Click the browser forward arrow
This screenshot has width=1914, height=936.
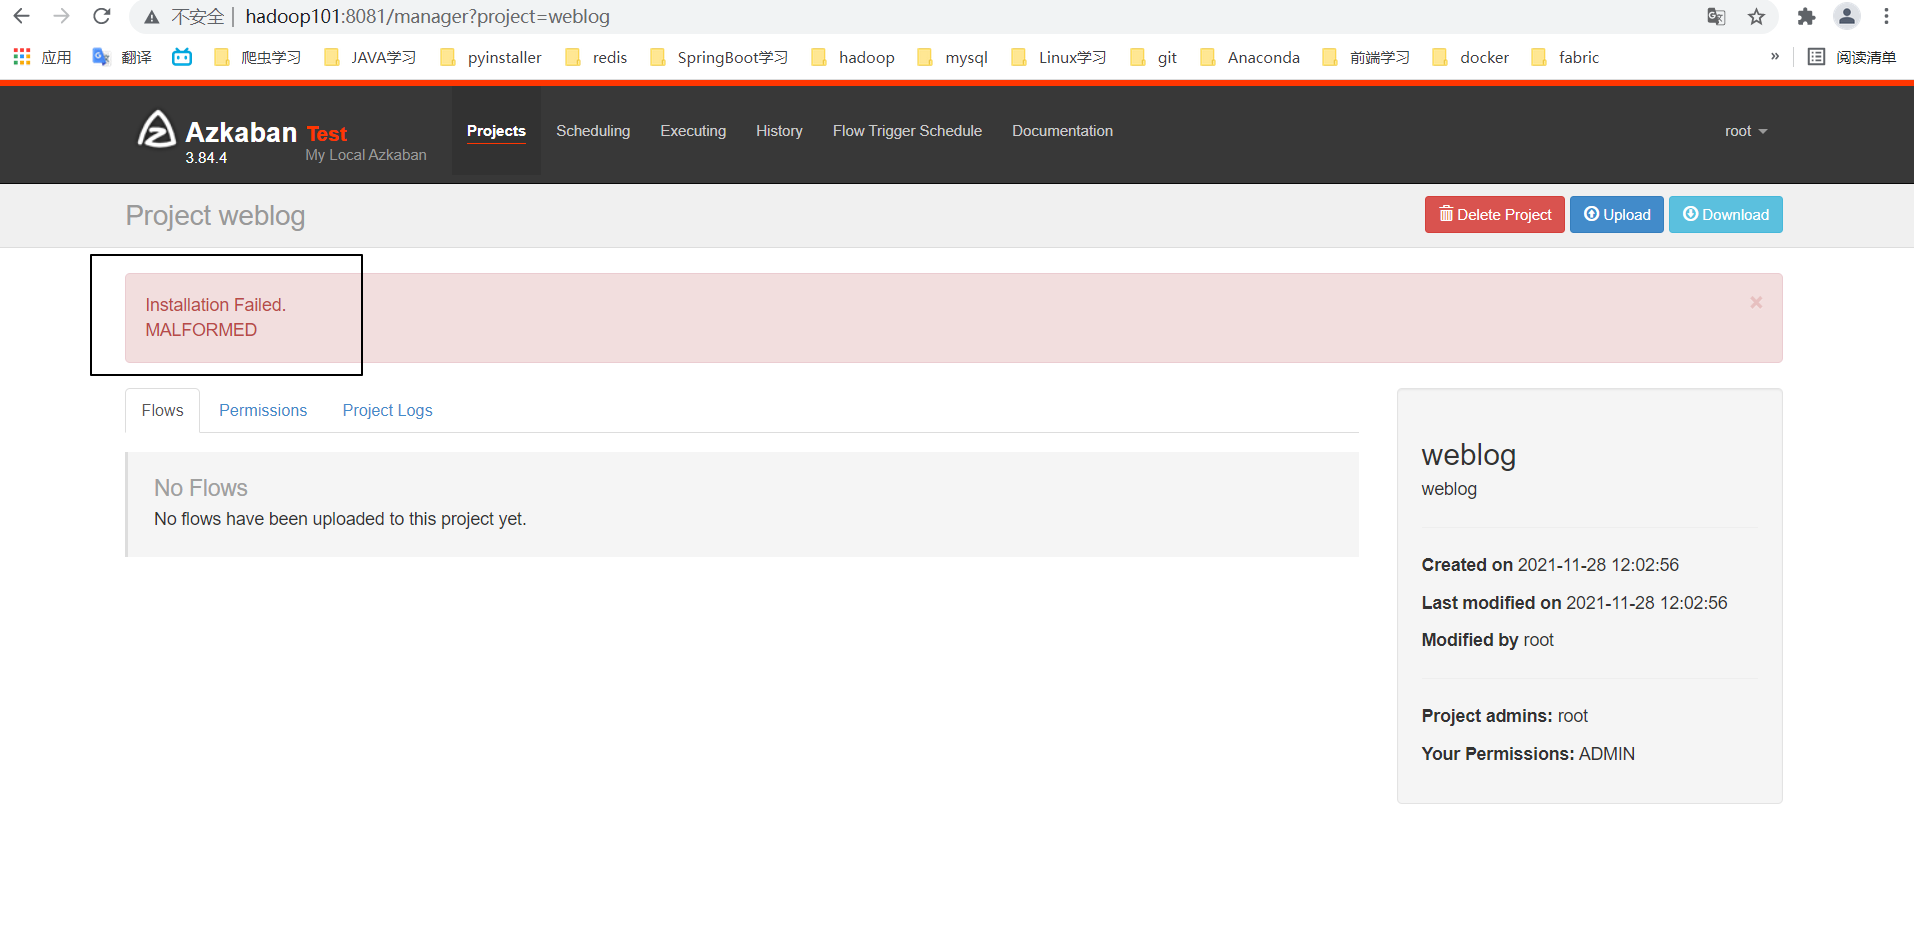coord(61,16)
